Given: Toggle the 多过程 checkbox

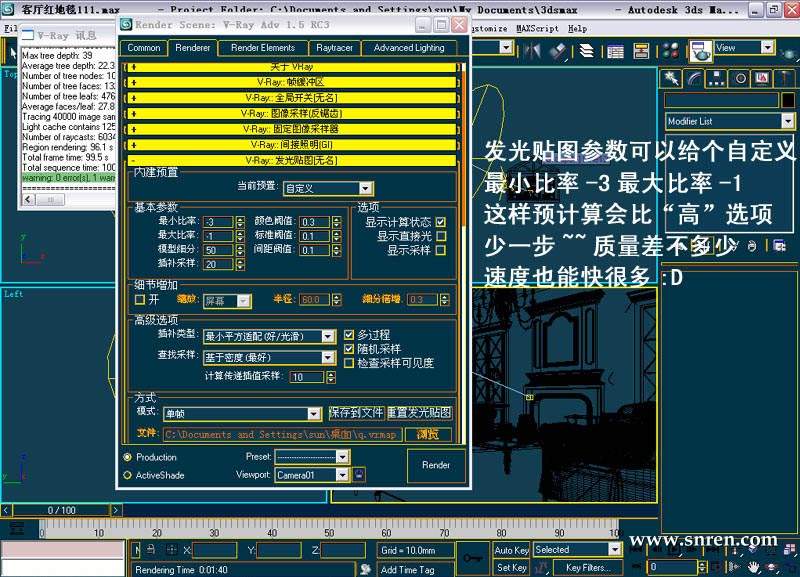Looking at the screenshot, I should pos(349,335).
